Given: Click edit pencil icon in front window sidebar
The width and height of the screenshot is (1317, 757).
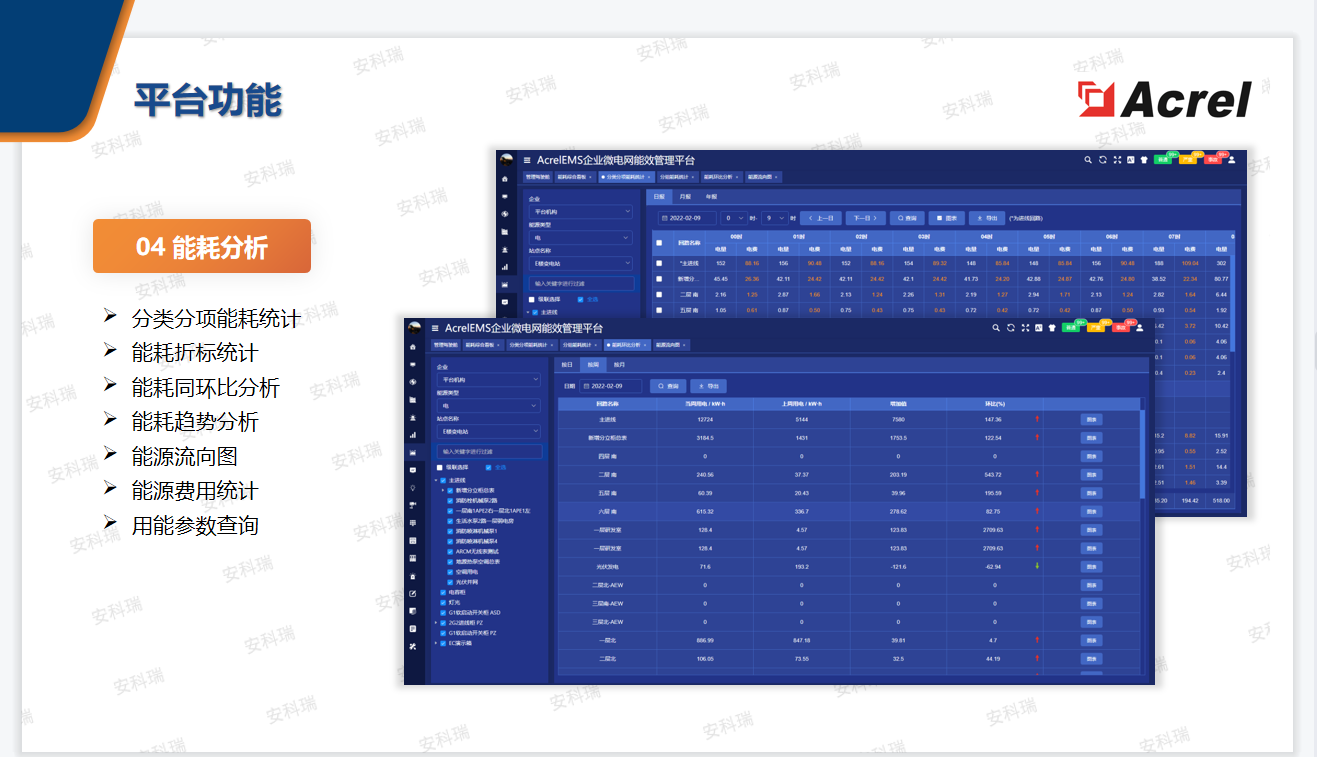Looking at the screenshot, I should 413,593.
